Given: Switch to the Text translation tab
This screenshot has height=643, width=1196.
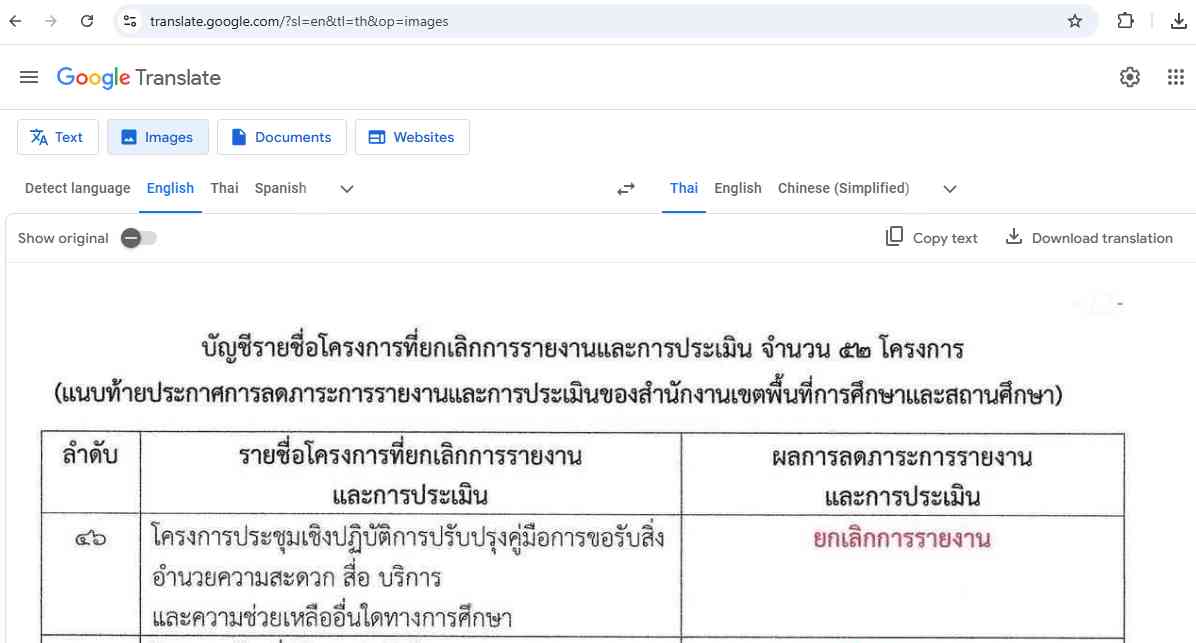Looking at the screenshot, I should [x=57, y=137].
